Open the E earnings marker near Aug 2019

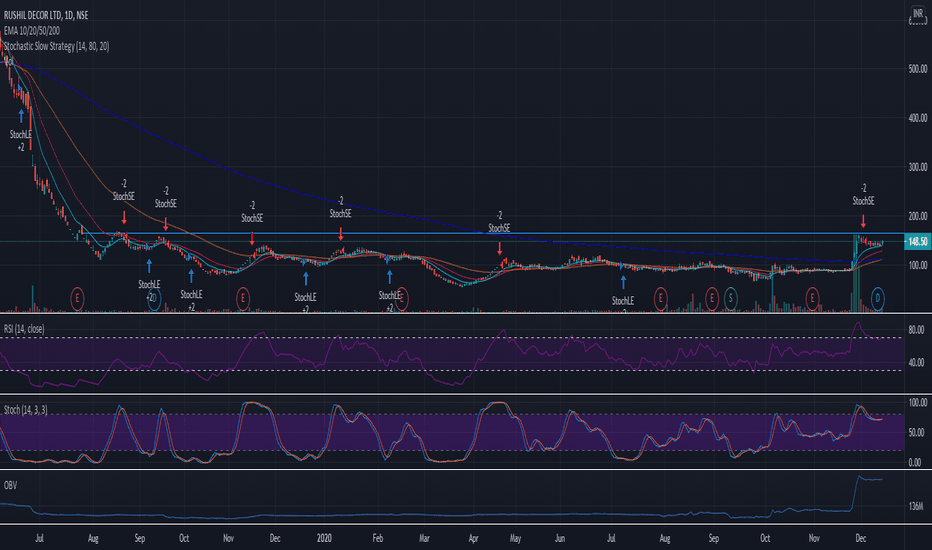pyautogui.click(x=77, y=298)
